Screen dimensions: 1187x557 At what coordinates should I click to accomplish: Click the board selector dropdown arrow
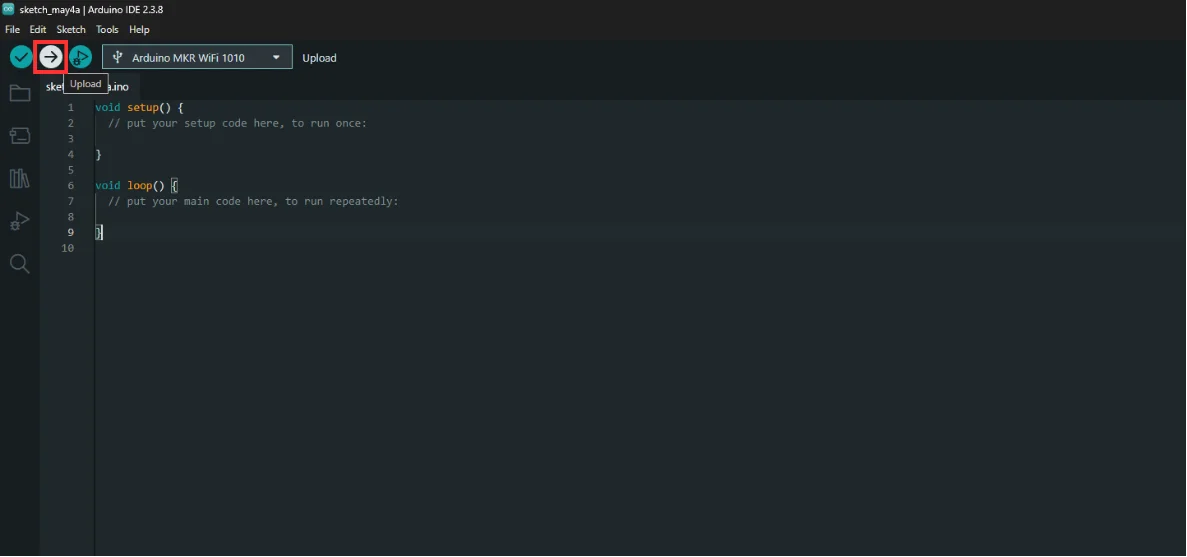[276, 57]
